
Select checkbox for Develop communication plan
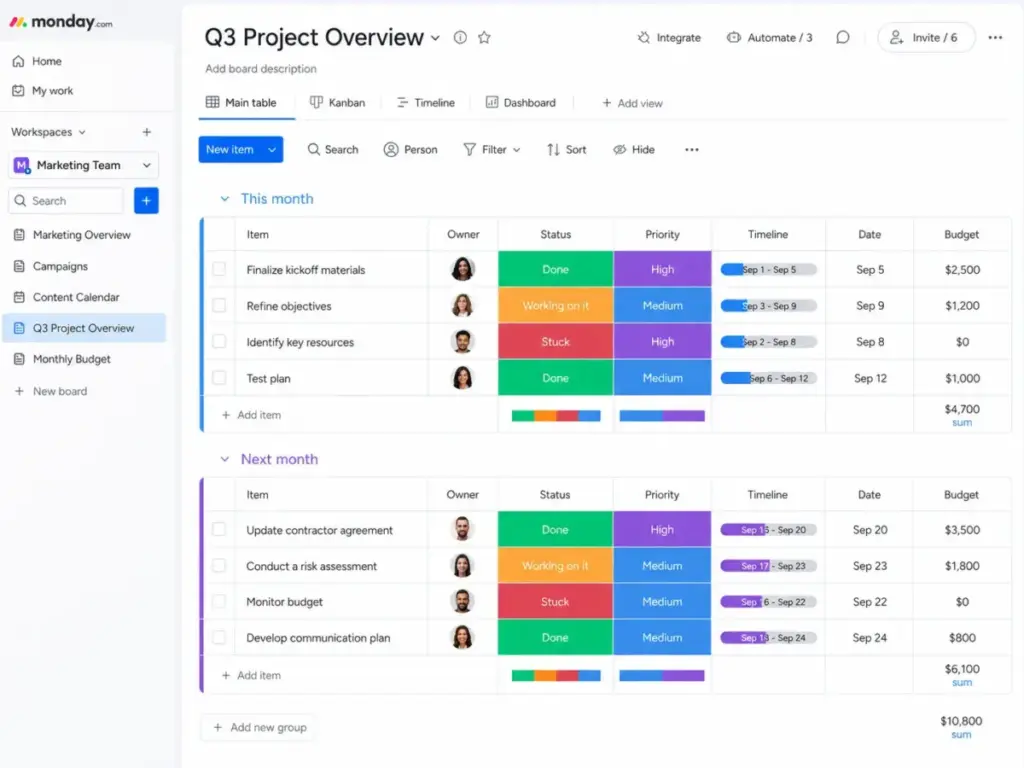click(x=219, y=637)
